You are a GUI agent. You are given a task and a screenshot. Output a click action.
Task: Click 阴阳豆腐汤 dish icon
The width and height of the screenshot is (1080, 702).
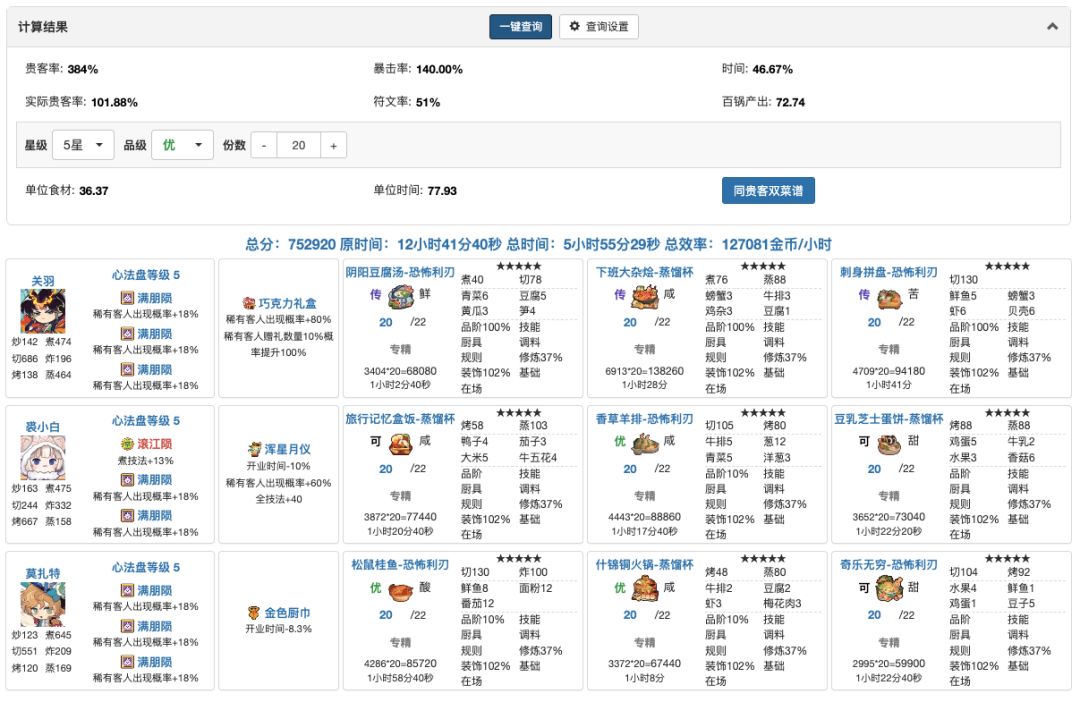[401, 297]
